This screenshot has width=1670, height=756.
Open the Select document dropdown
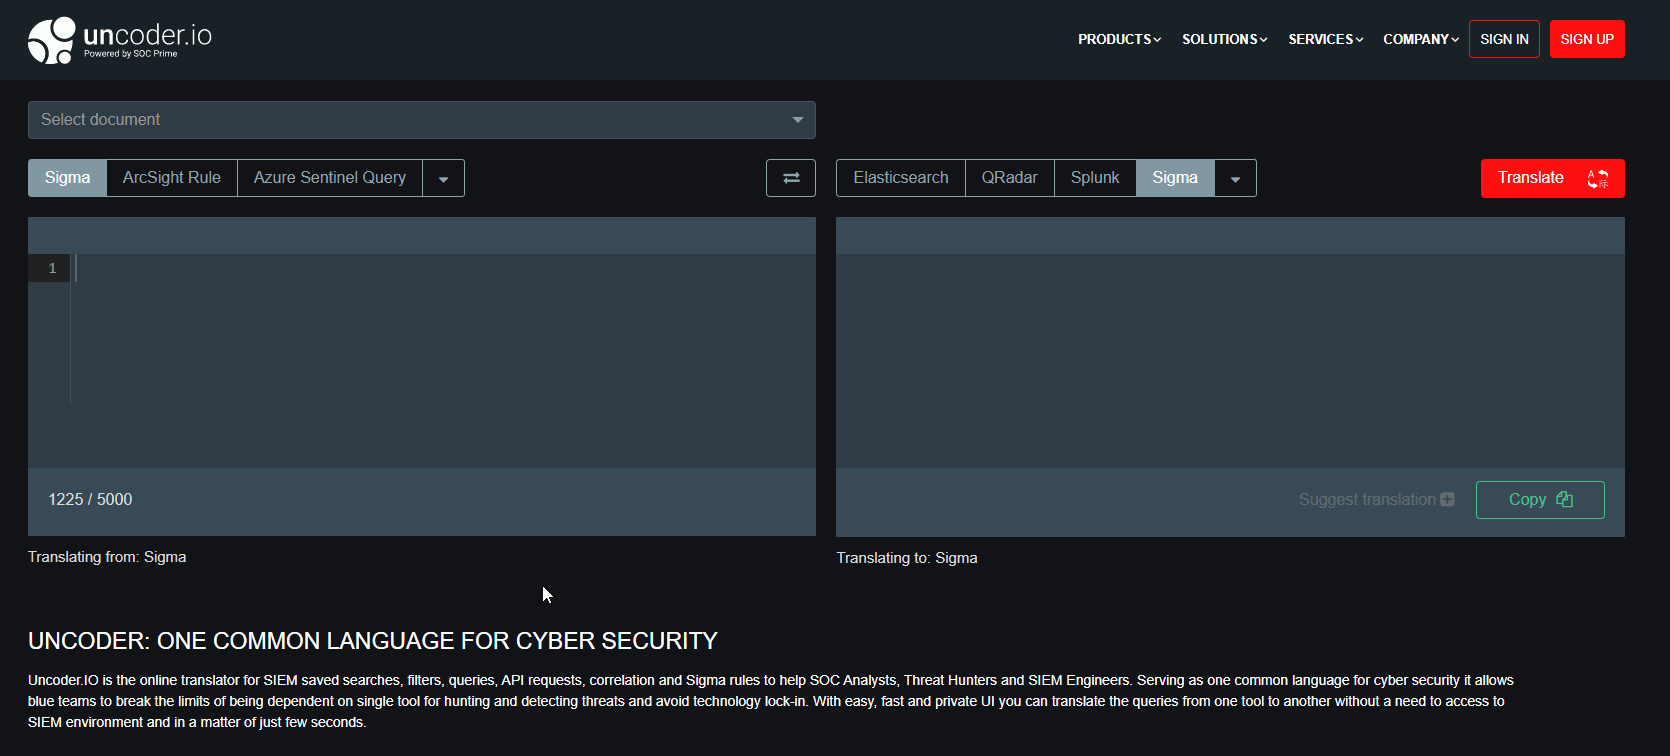422,120
